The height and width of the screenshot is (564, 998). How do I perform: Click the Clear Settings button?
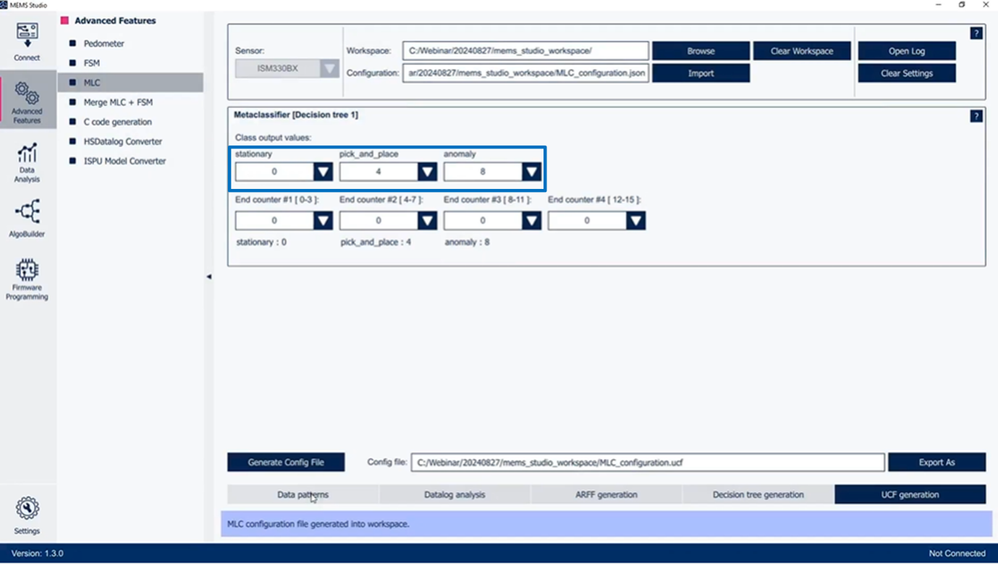tap(907, 73)
